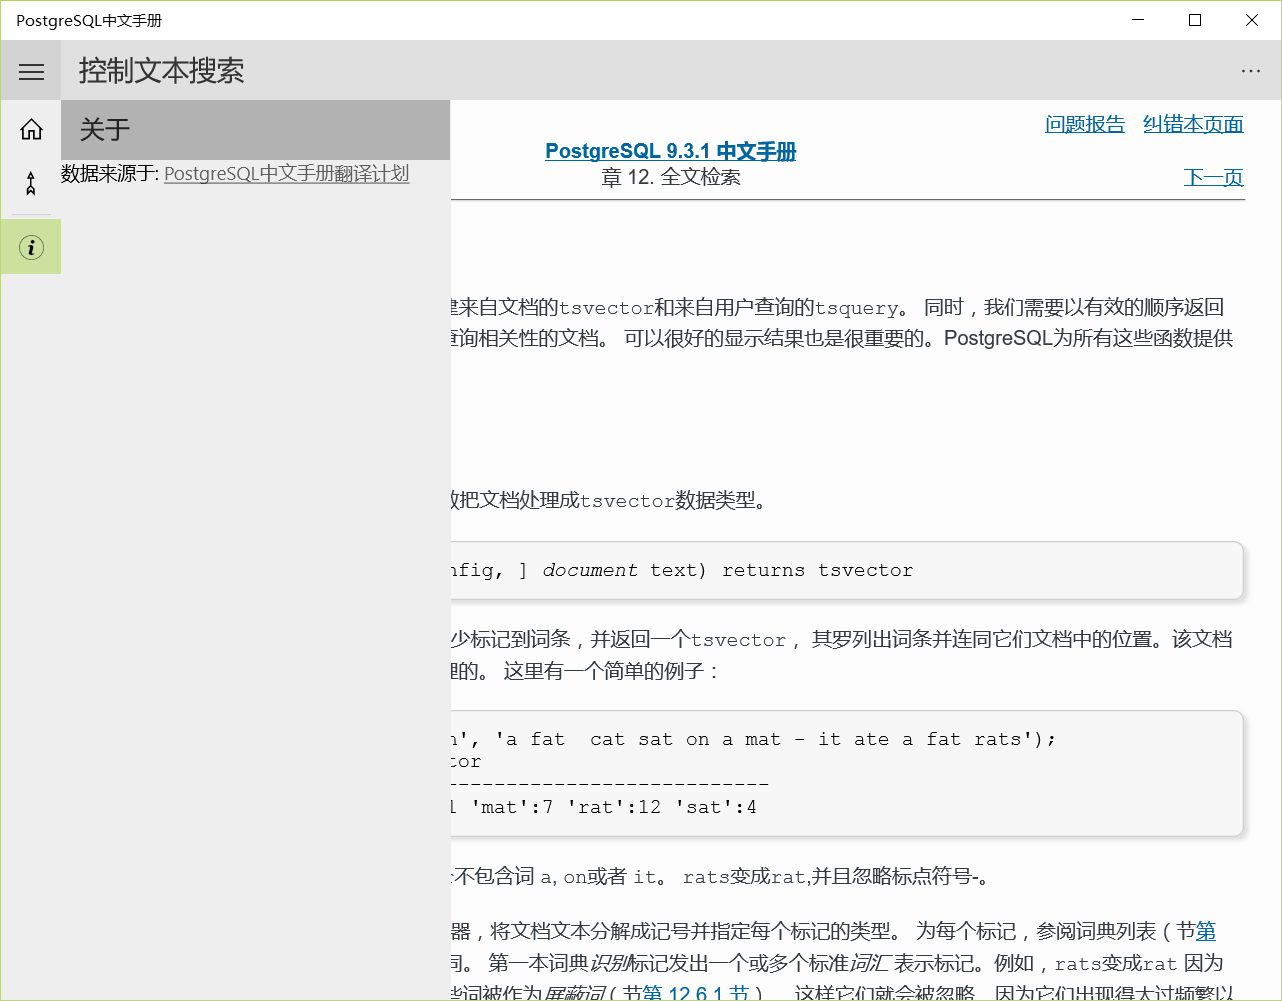Screen dimensions: 1282x1001
Task: Click the PostgreSQL中文手册 window title
Action: click(x=89, y=20)
